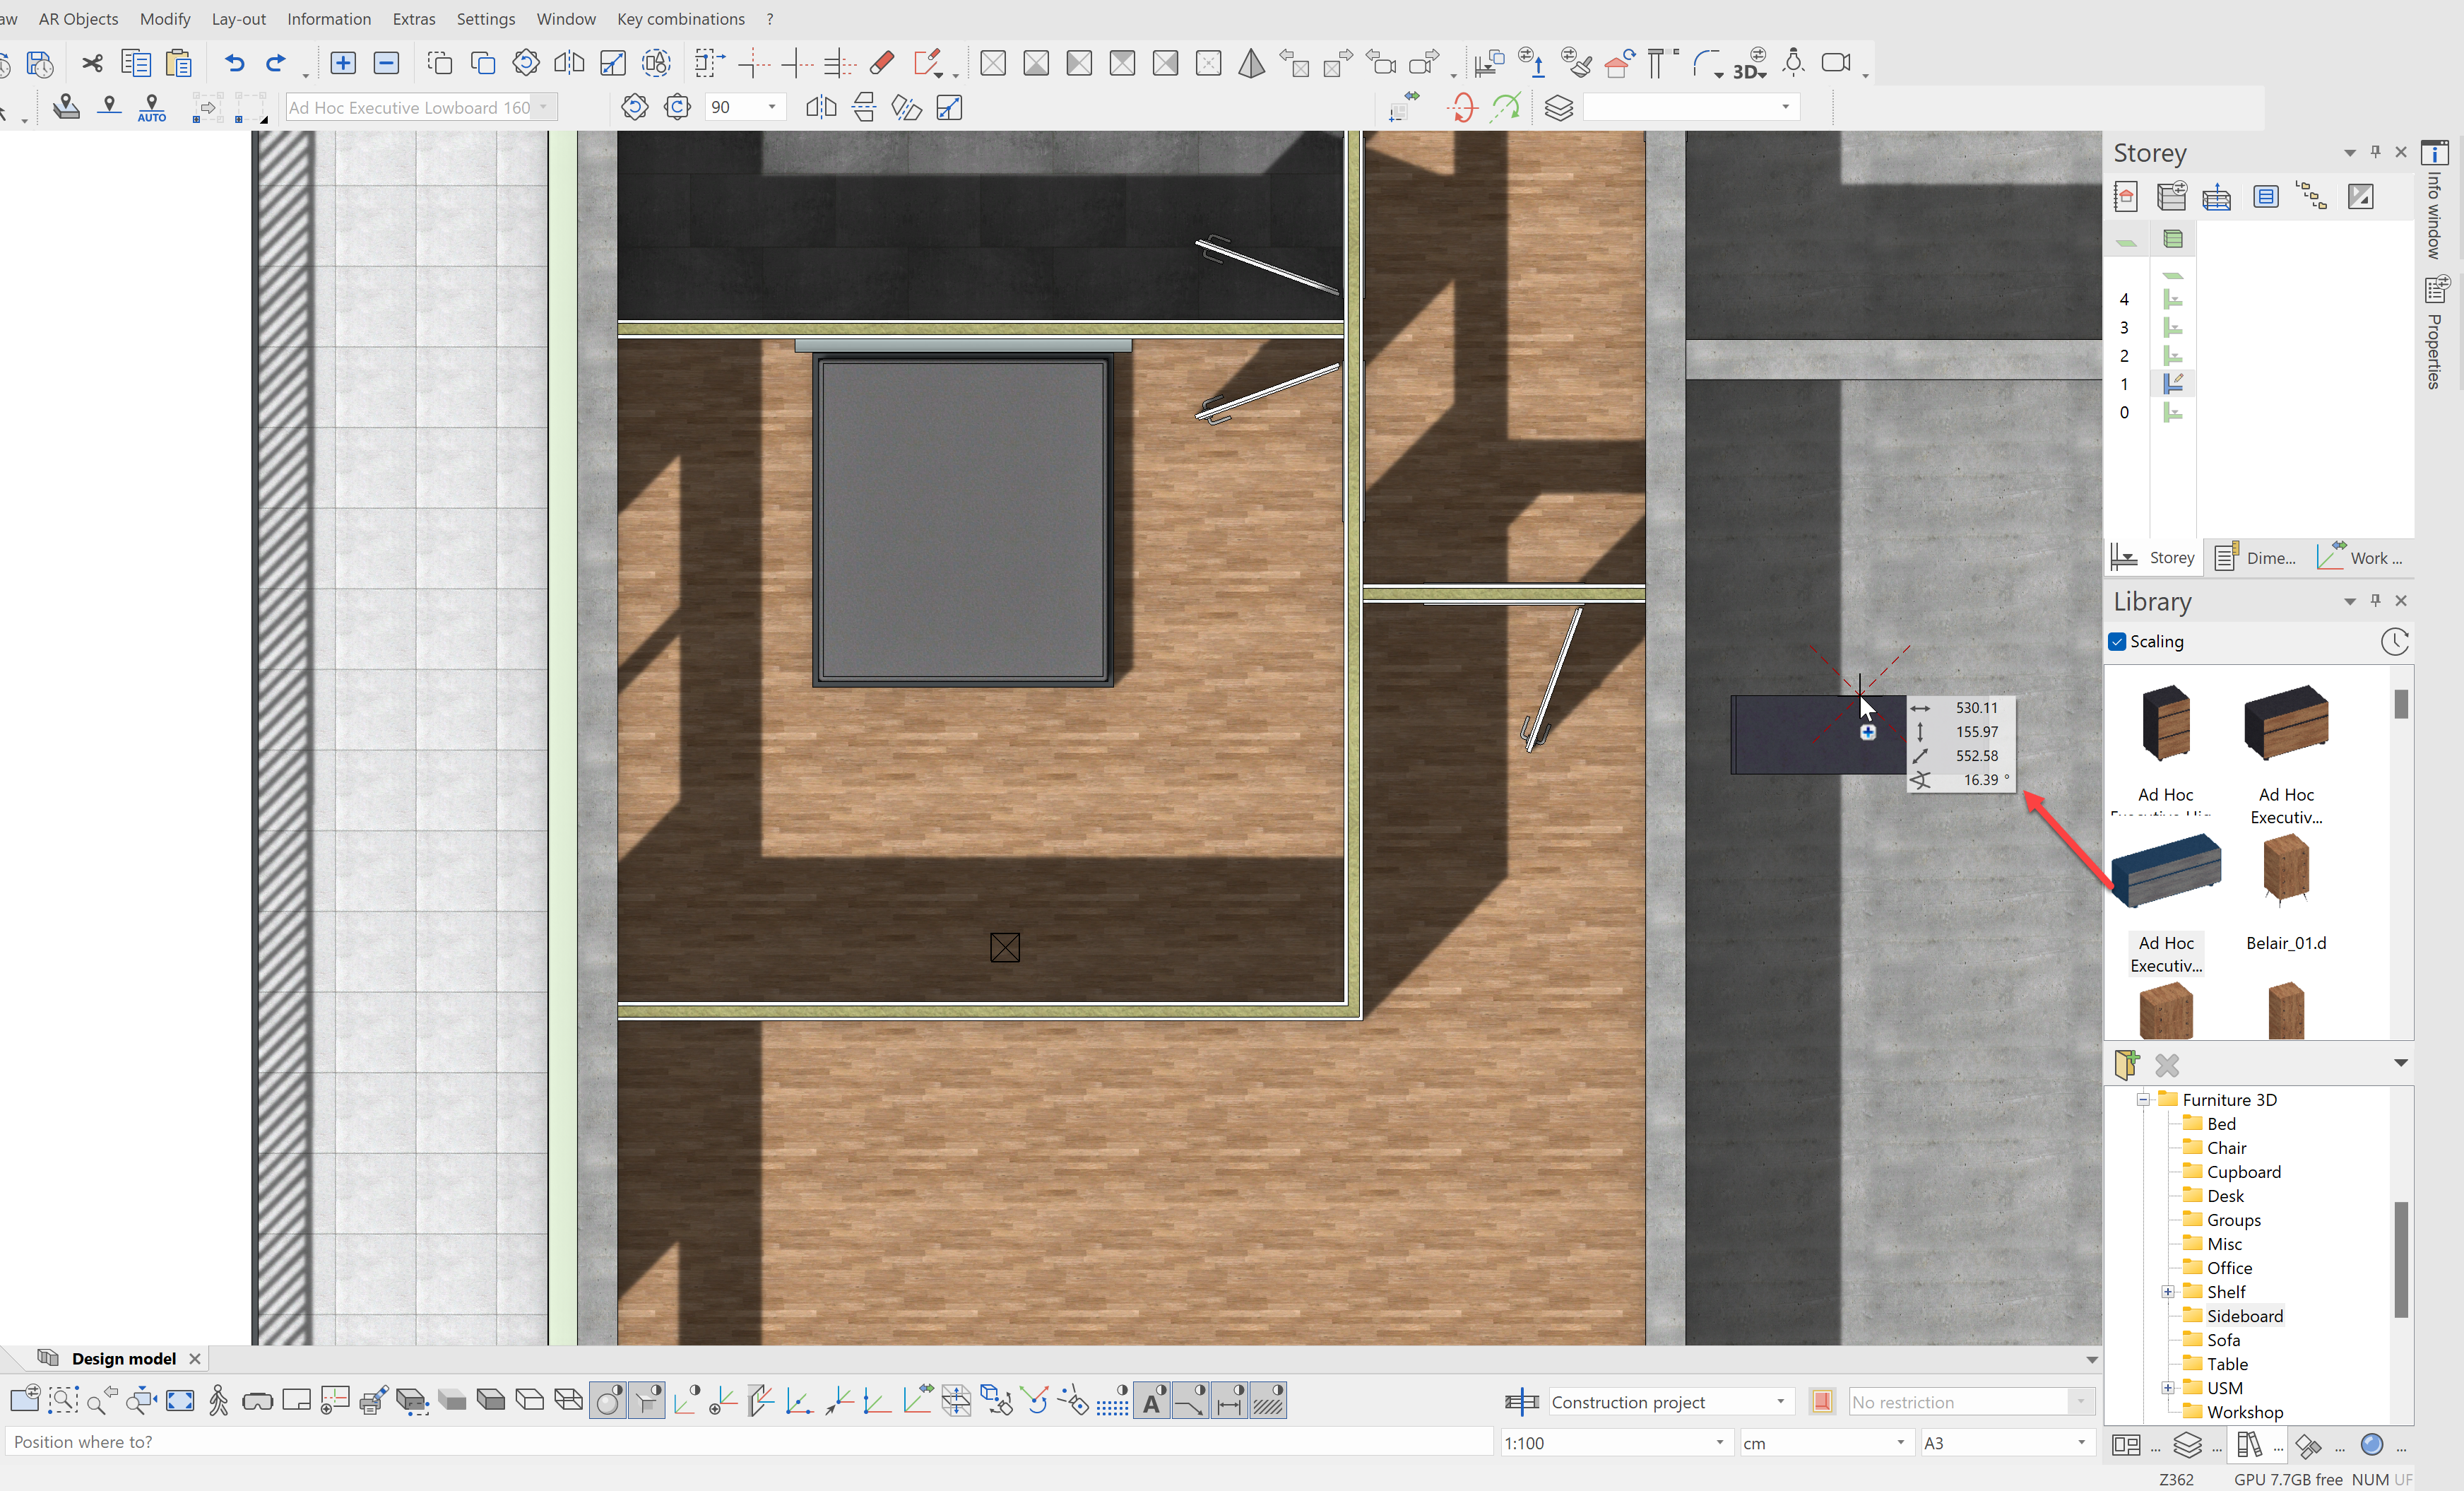Click the fit-to-screen icon in the bottom toolbar
Screen dimensions: 2464x1491
pos(180,1401)
